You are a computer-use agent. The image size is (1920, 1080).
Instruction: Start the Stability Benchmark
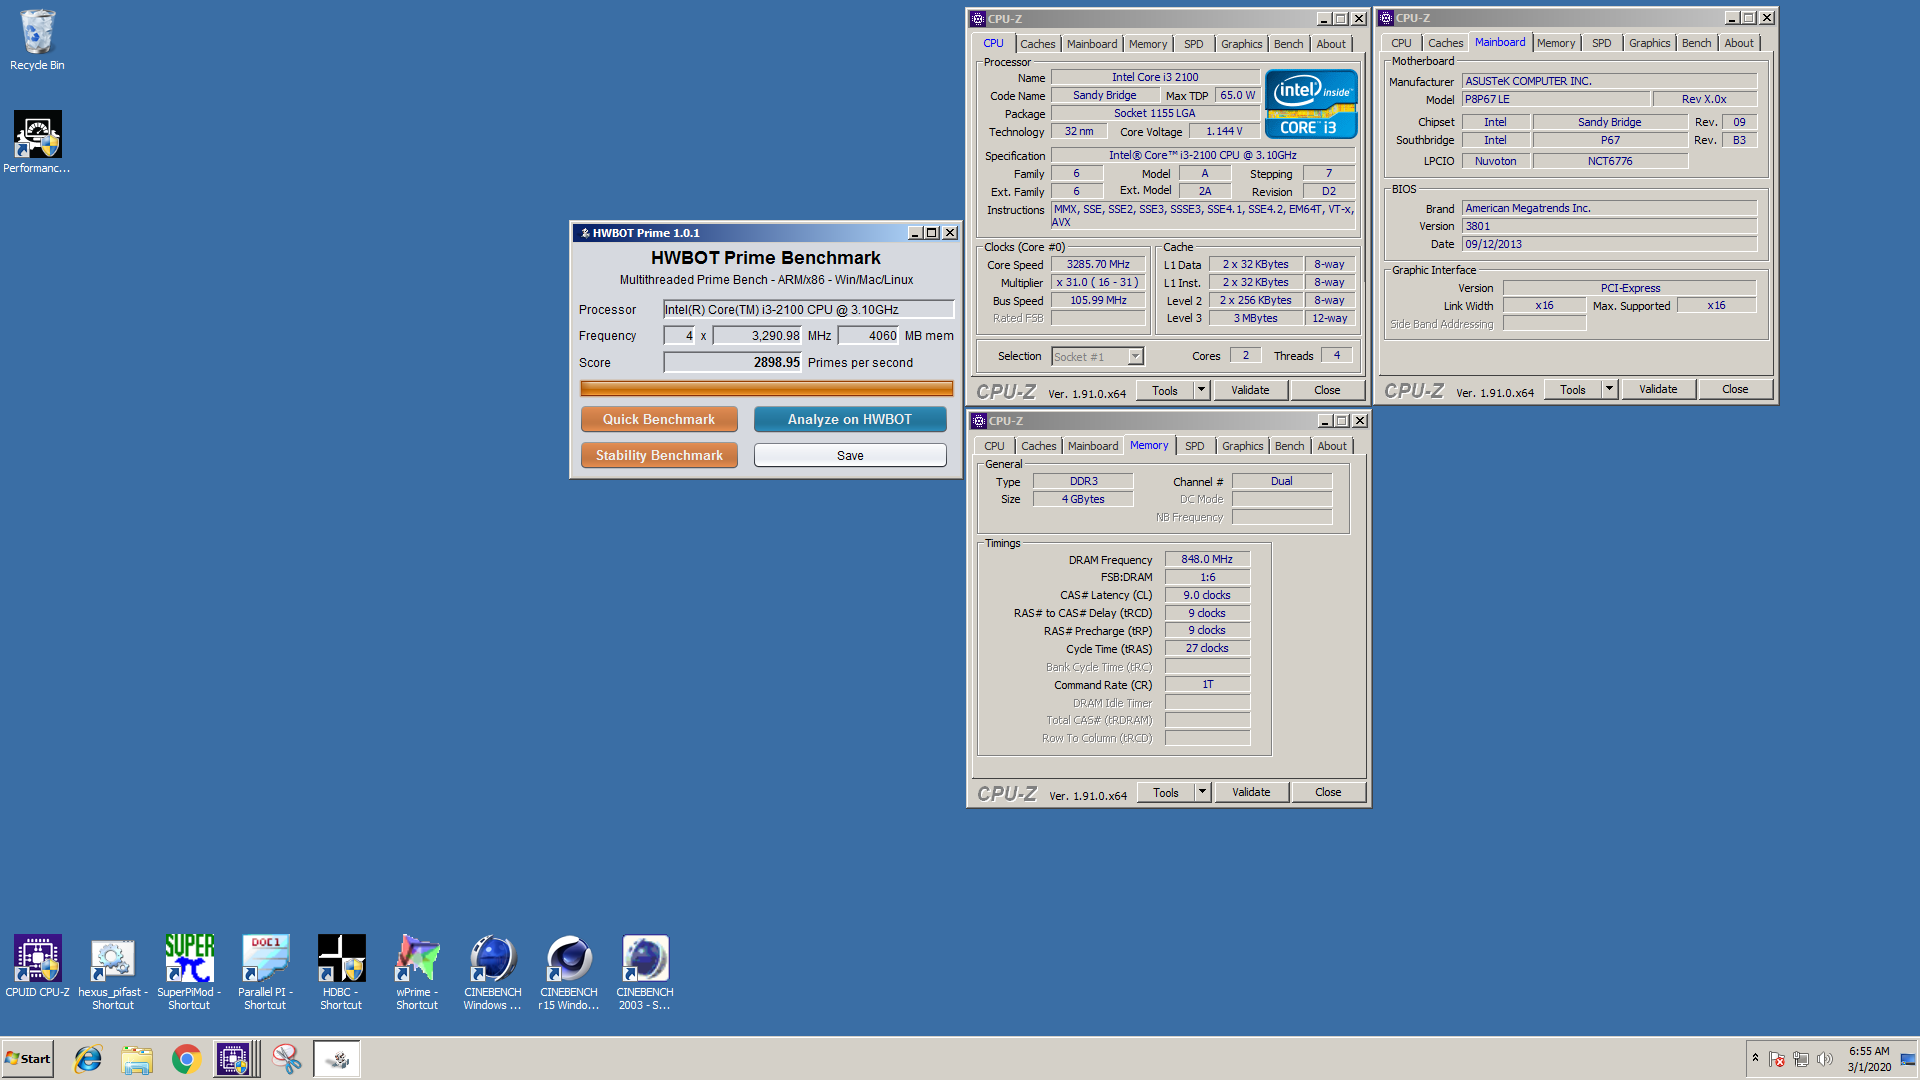(x=659, y=455)
